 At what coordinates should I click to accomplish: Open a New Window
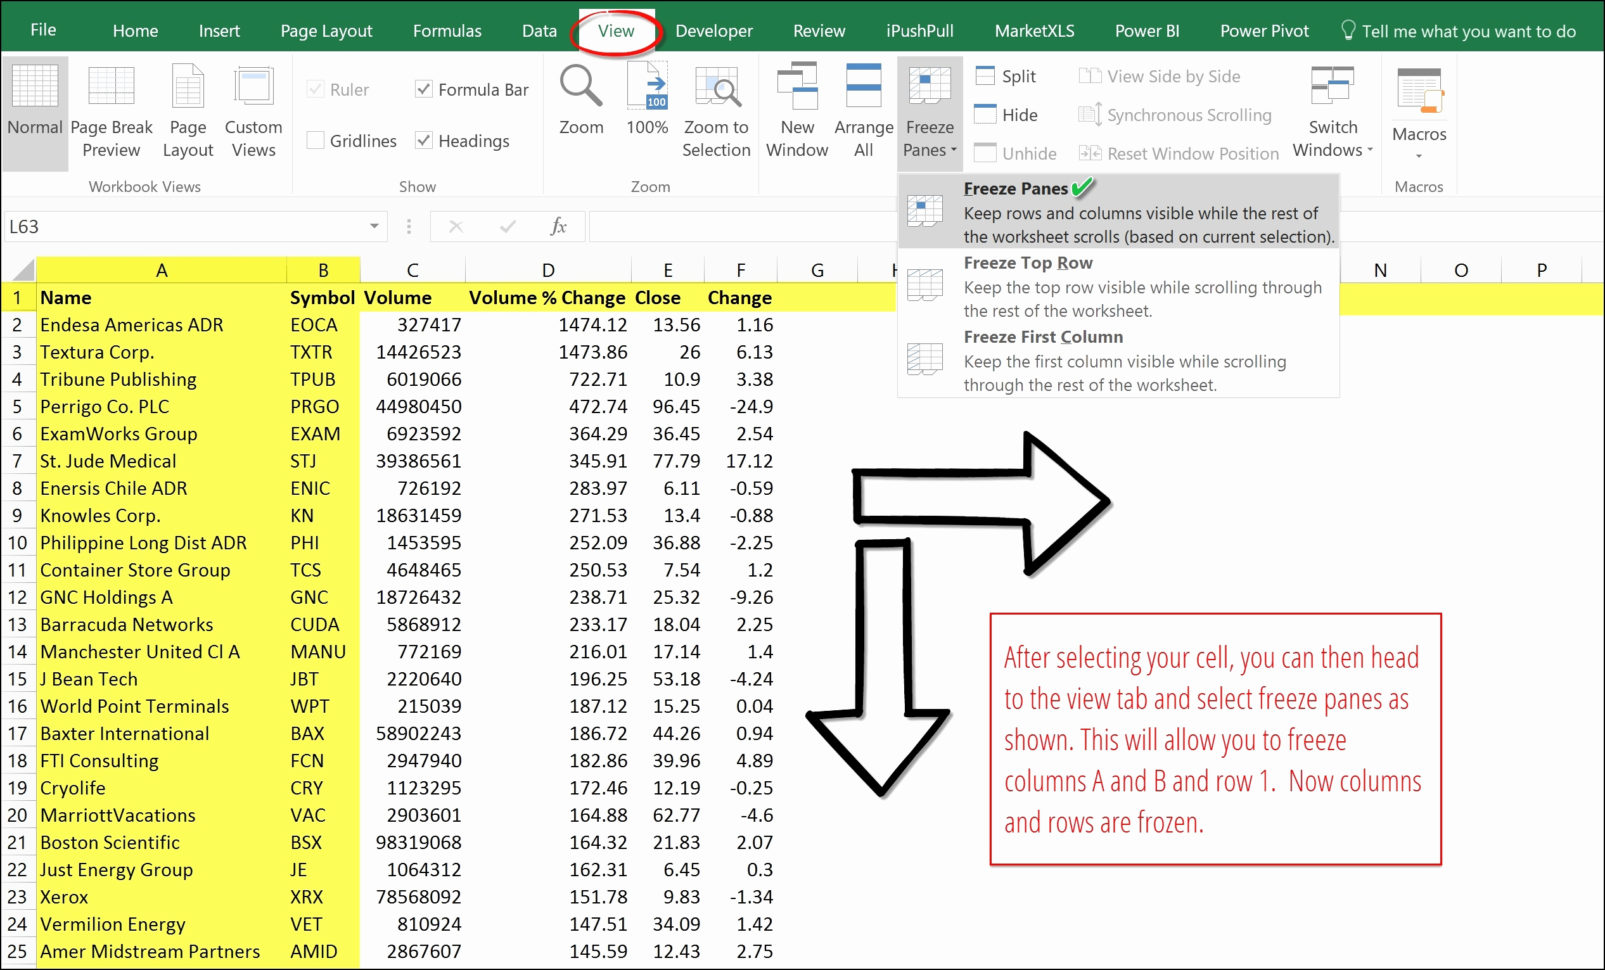[796, 110]
